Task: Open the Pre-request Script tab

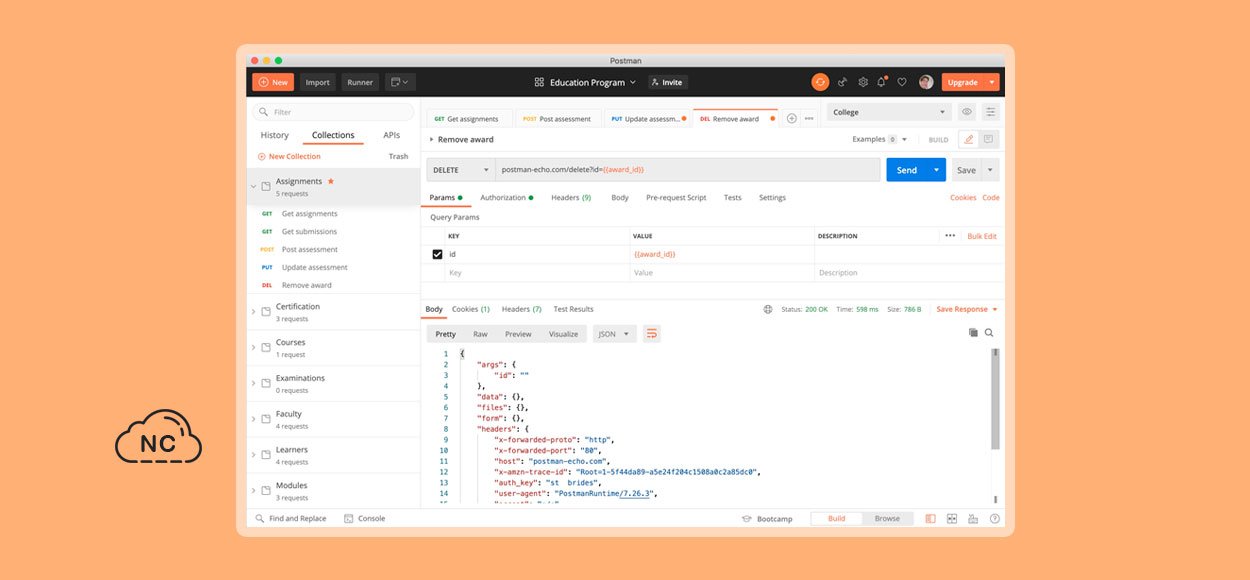Action: (x=676, y=198)
